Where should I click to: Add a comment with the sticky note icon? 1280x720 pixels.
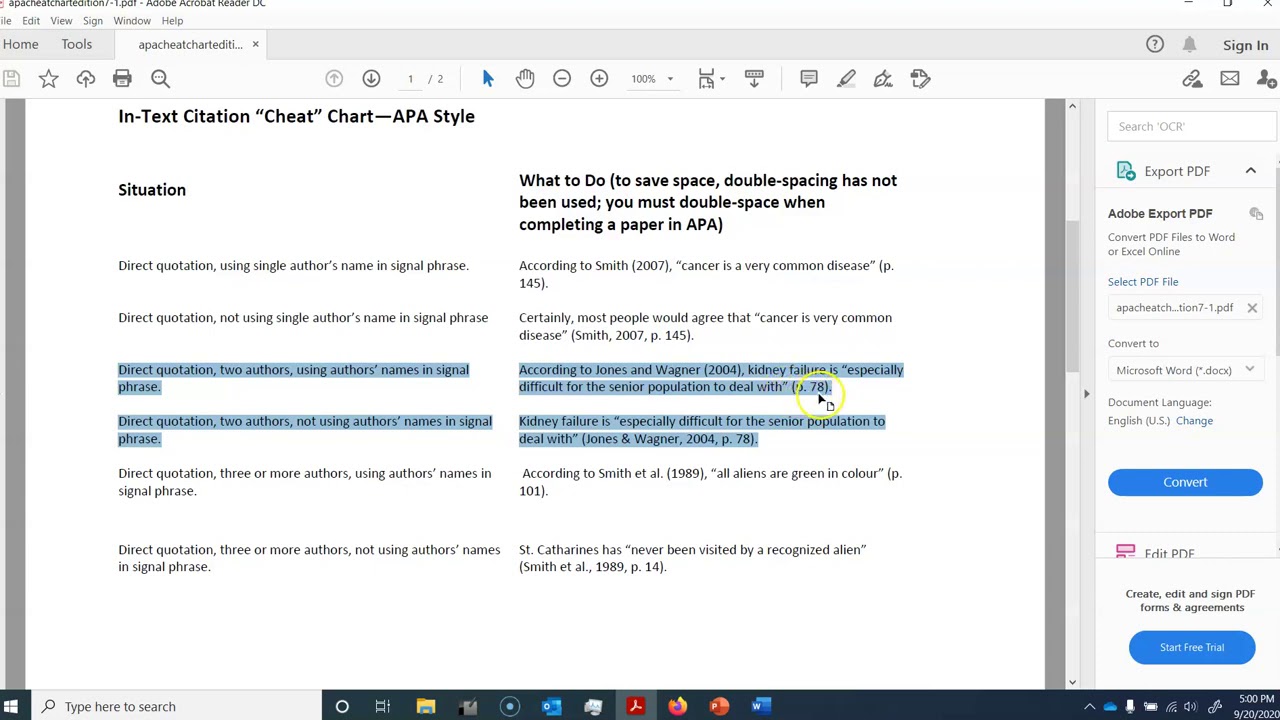click(x=809, y=79)
